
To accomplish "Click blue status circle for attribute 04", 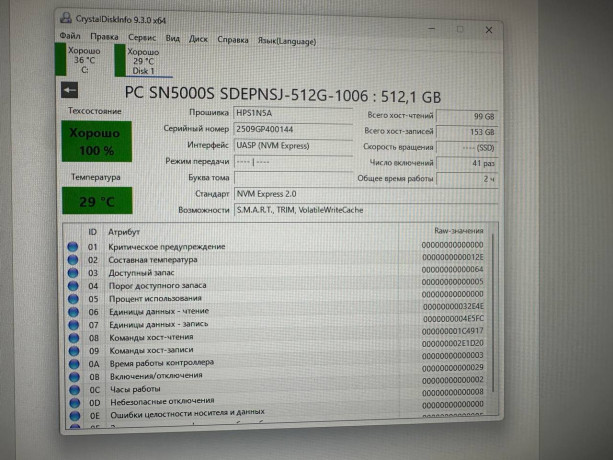I will coord(73,286).
